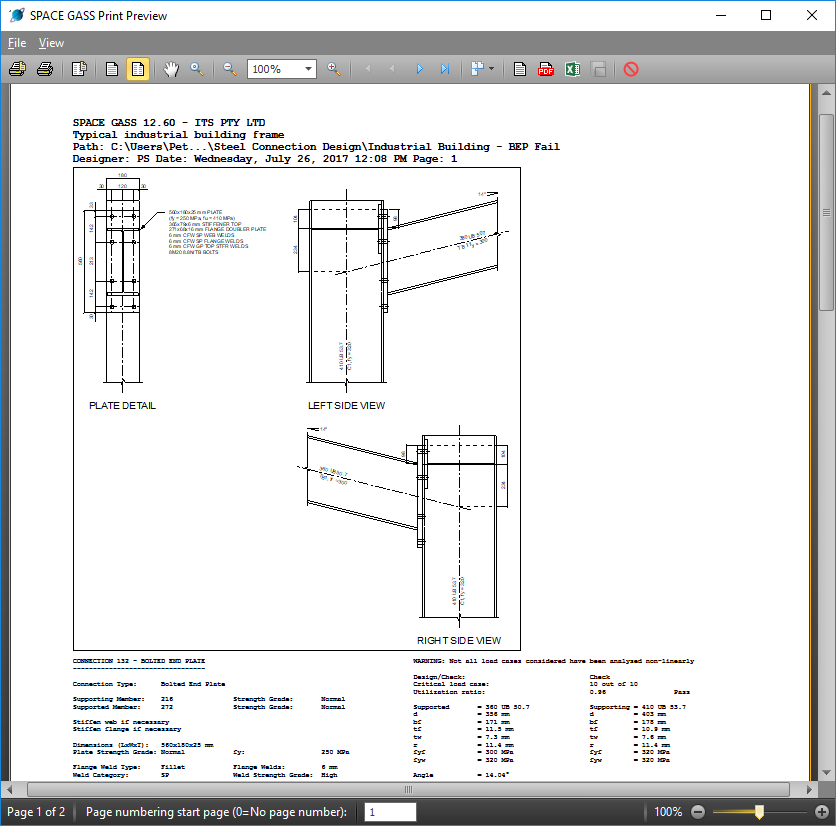Click the 'Utilization ratio:' label

click(449, 692)
